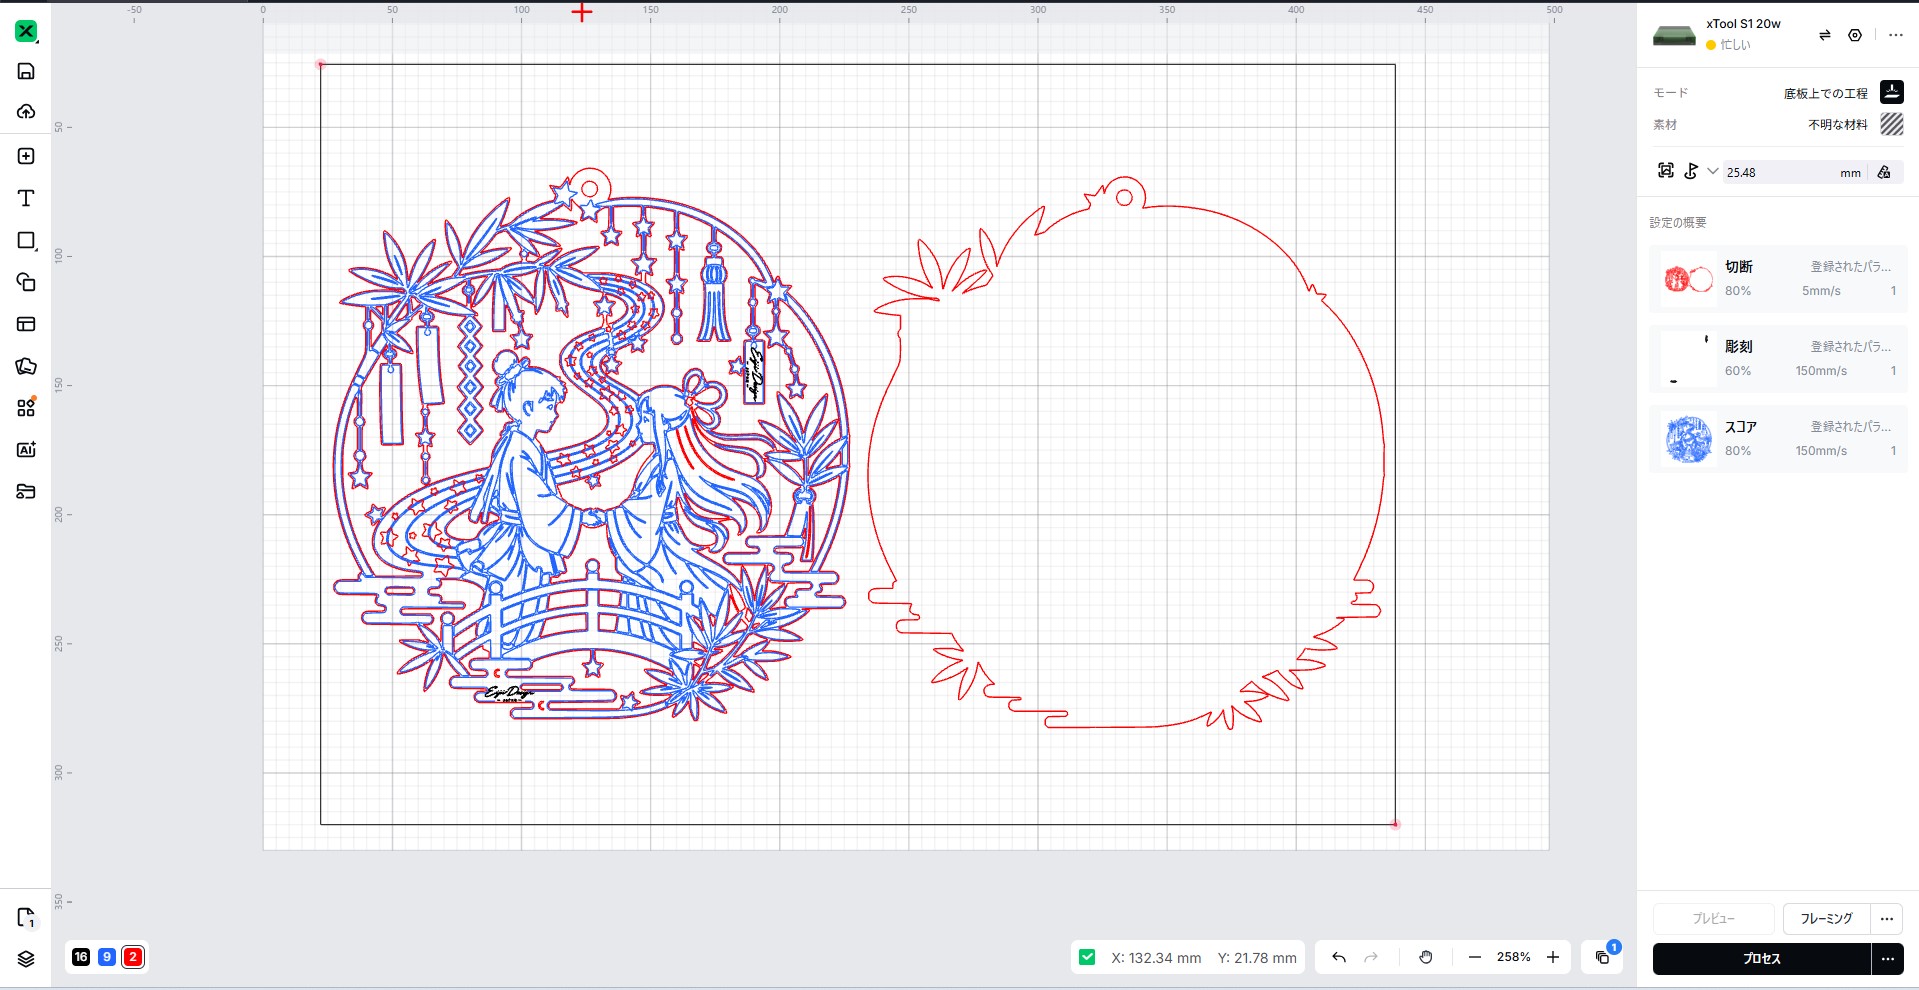Image resolution: width=1919 pixels, height=990 pixels.
Task: Open the 切断 cut settings row
Action: tap(1778, 279)
